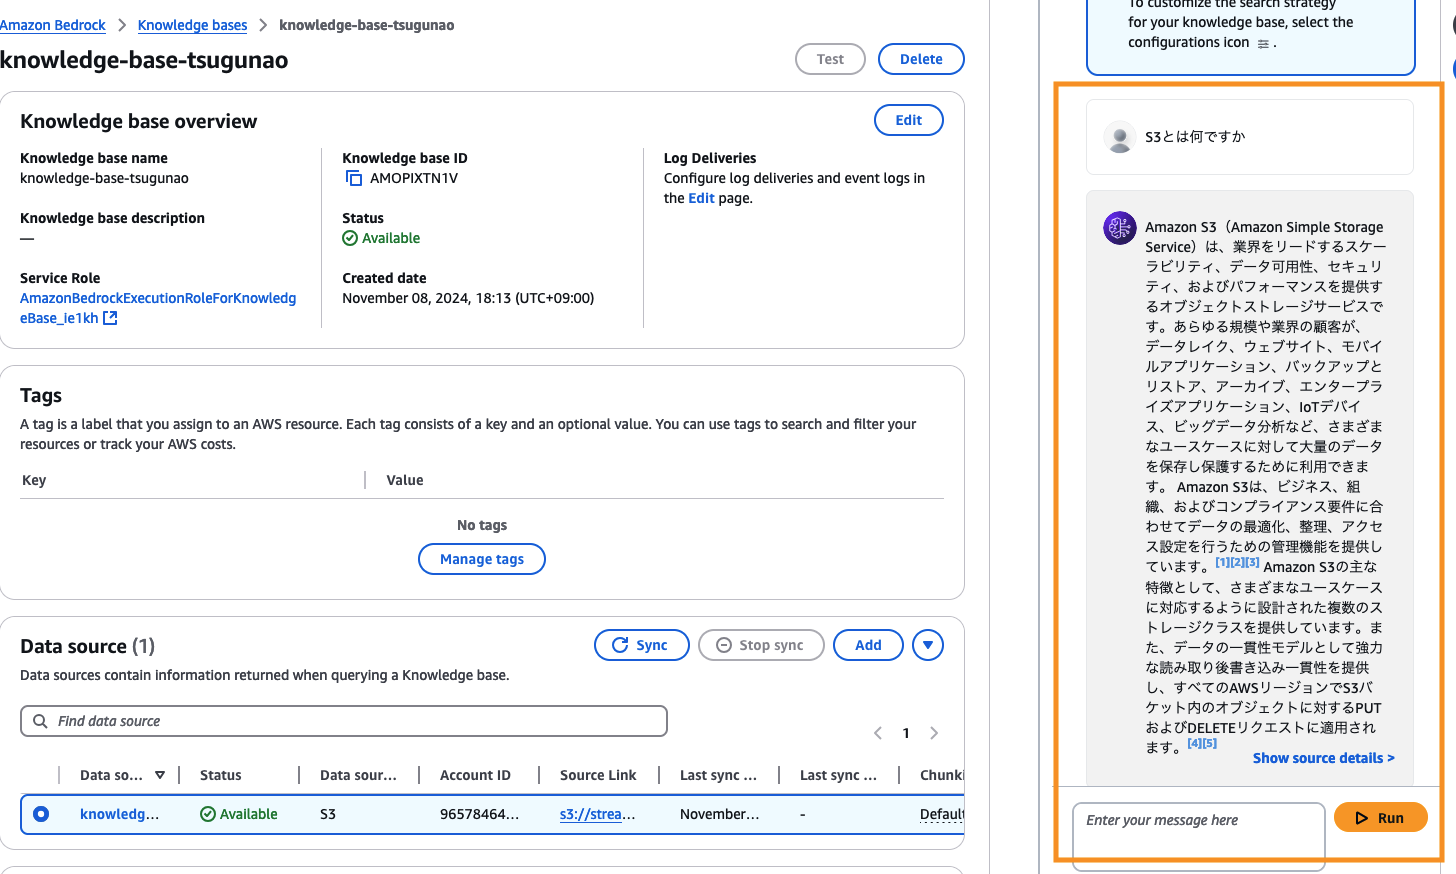
Task: Sync the data source
Action: [641, 645]
